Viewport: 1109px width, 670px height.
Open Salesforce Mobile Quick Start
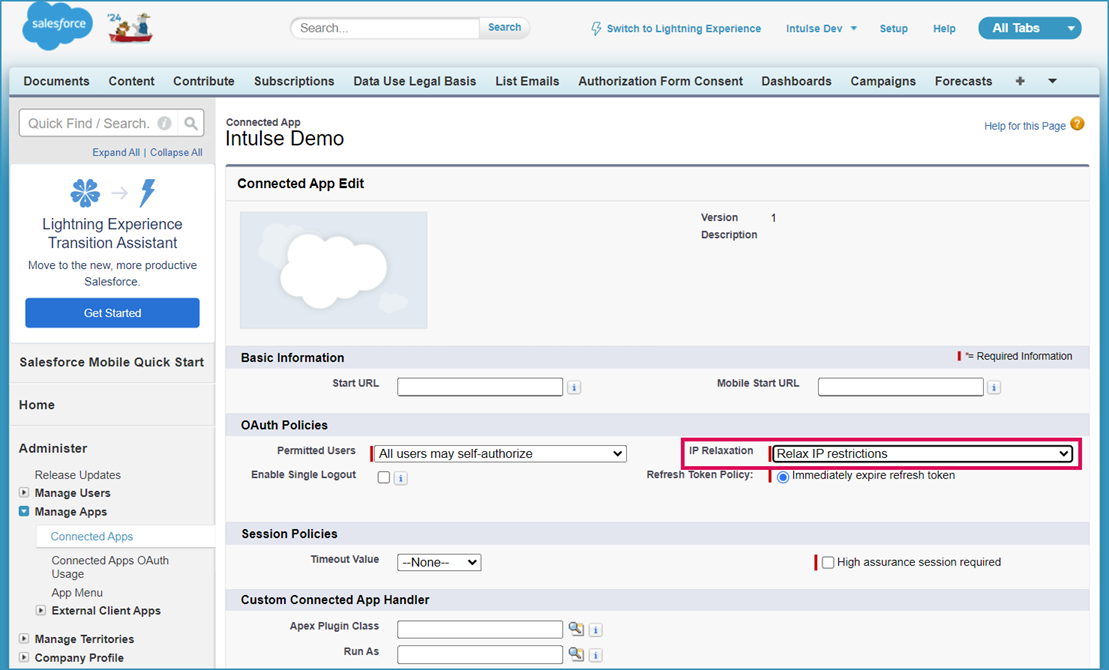112,362
